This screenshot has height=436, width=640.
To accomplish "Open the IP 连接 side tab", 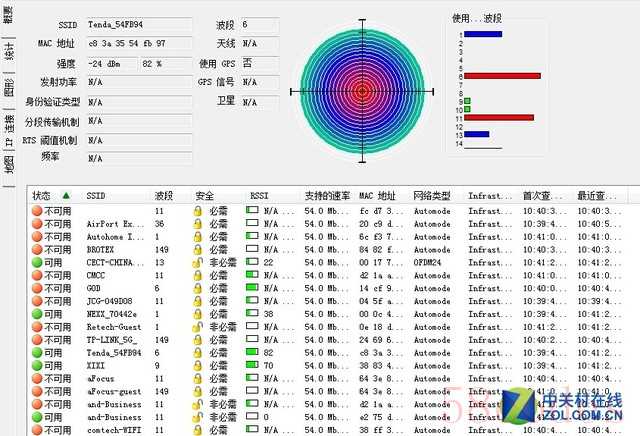I will point(8,130).
